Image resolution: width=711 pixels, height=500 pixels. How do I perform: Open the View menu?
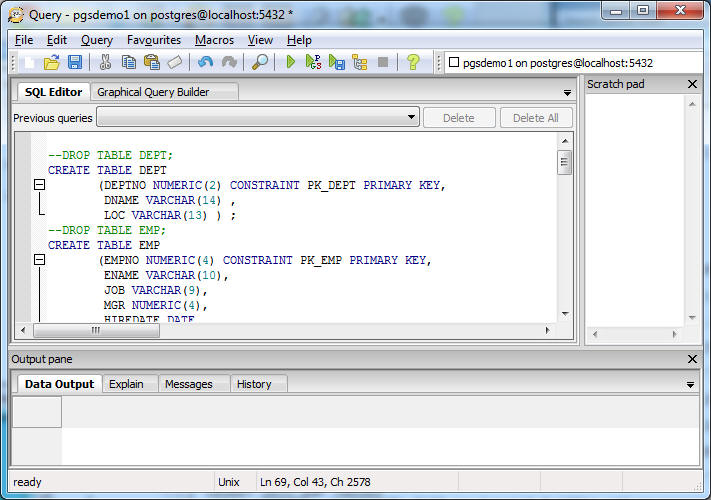point(260,40)
